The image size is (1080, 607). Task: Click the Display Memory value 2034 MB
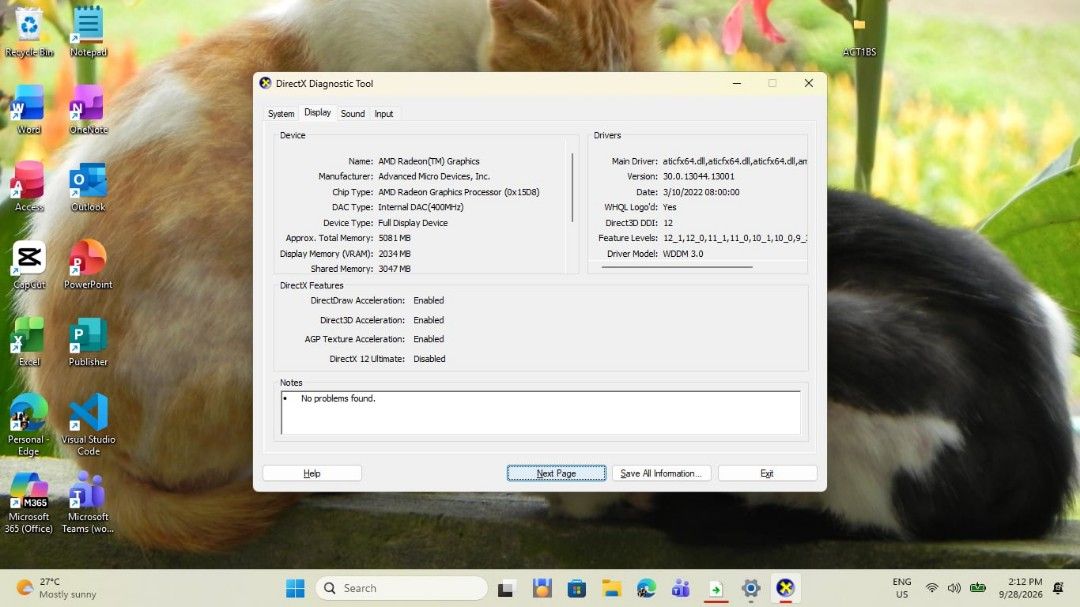tap(394, 254)
